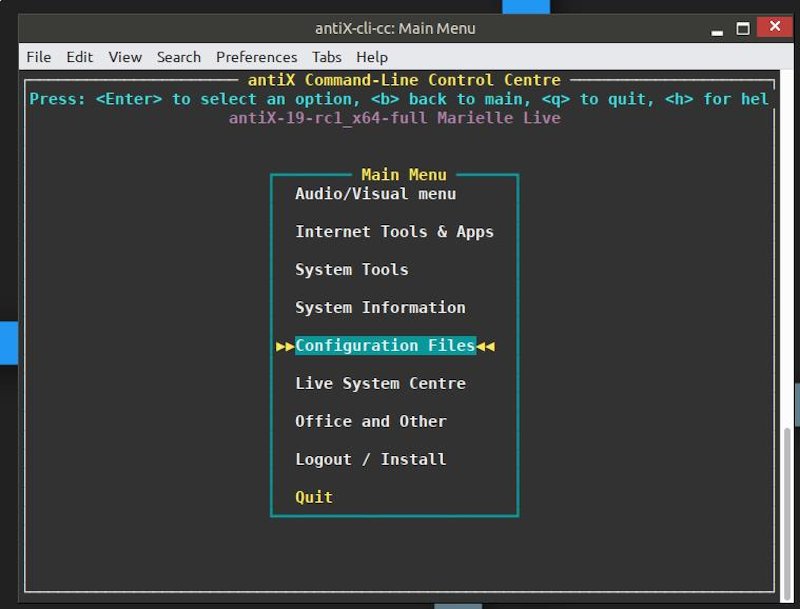Select Office and Other
This screenshot has height=609, width=800.
(x=370, y=421)
